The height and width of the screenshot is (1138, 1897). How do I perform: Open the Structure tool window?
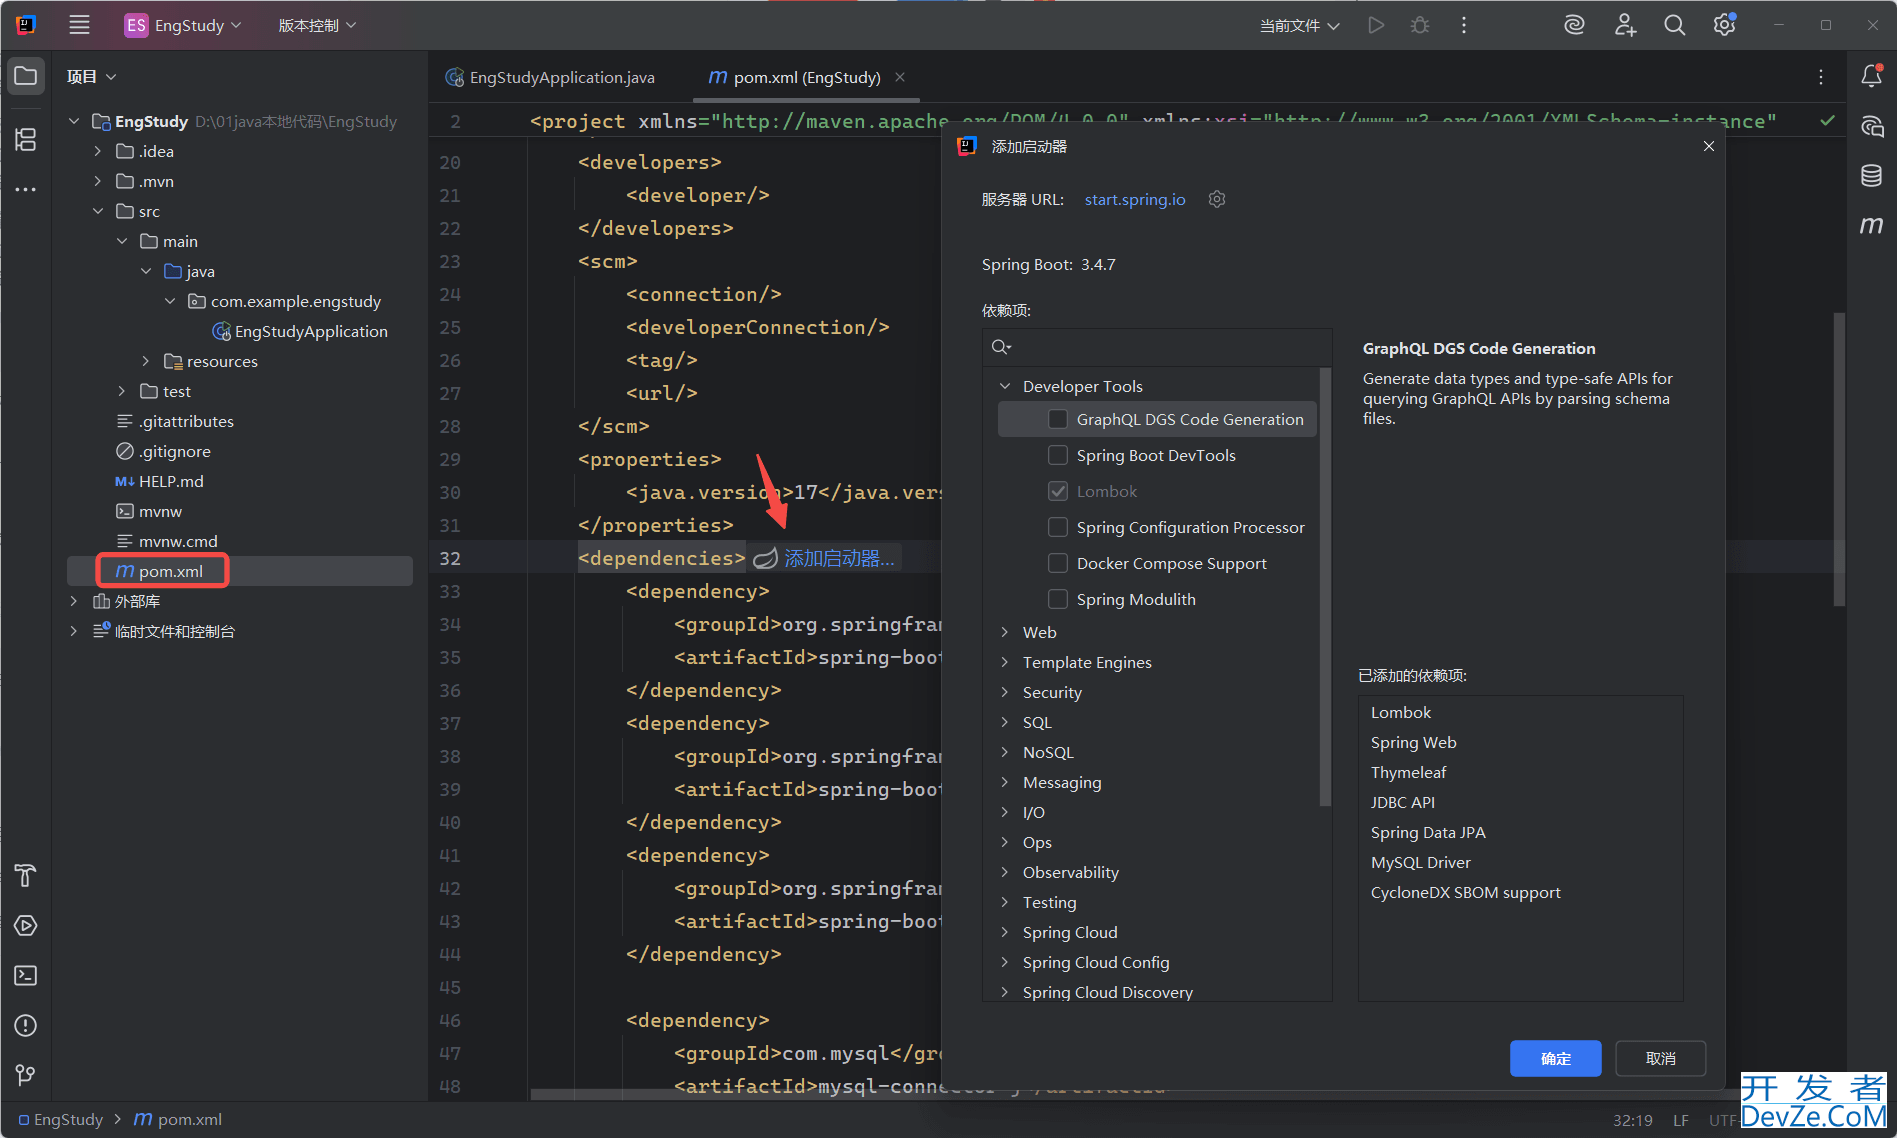click(26, 139)
